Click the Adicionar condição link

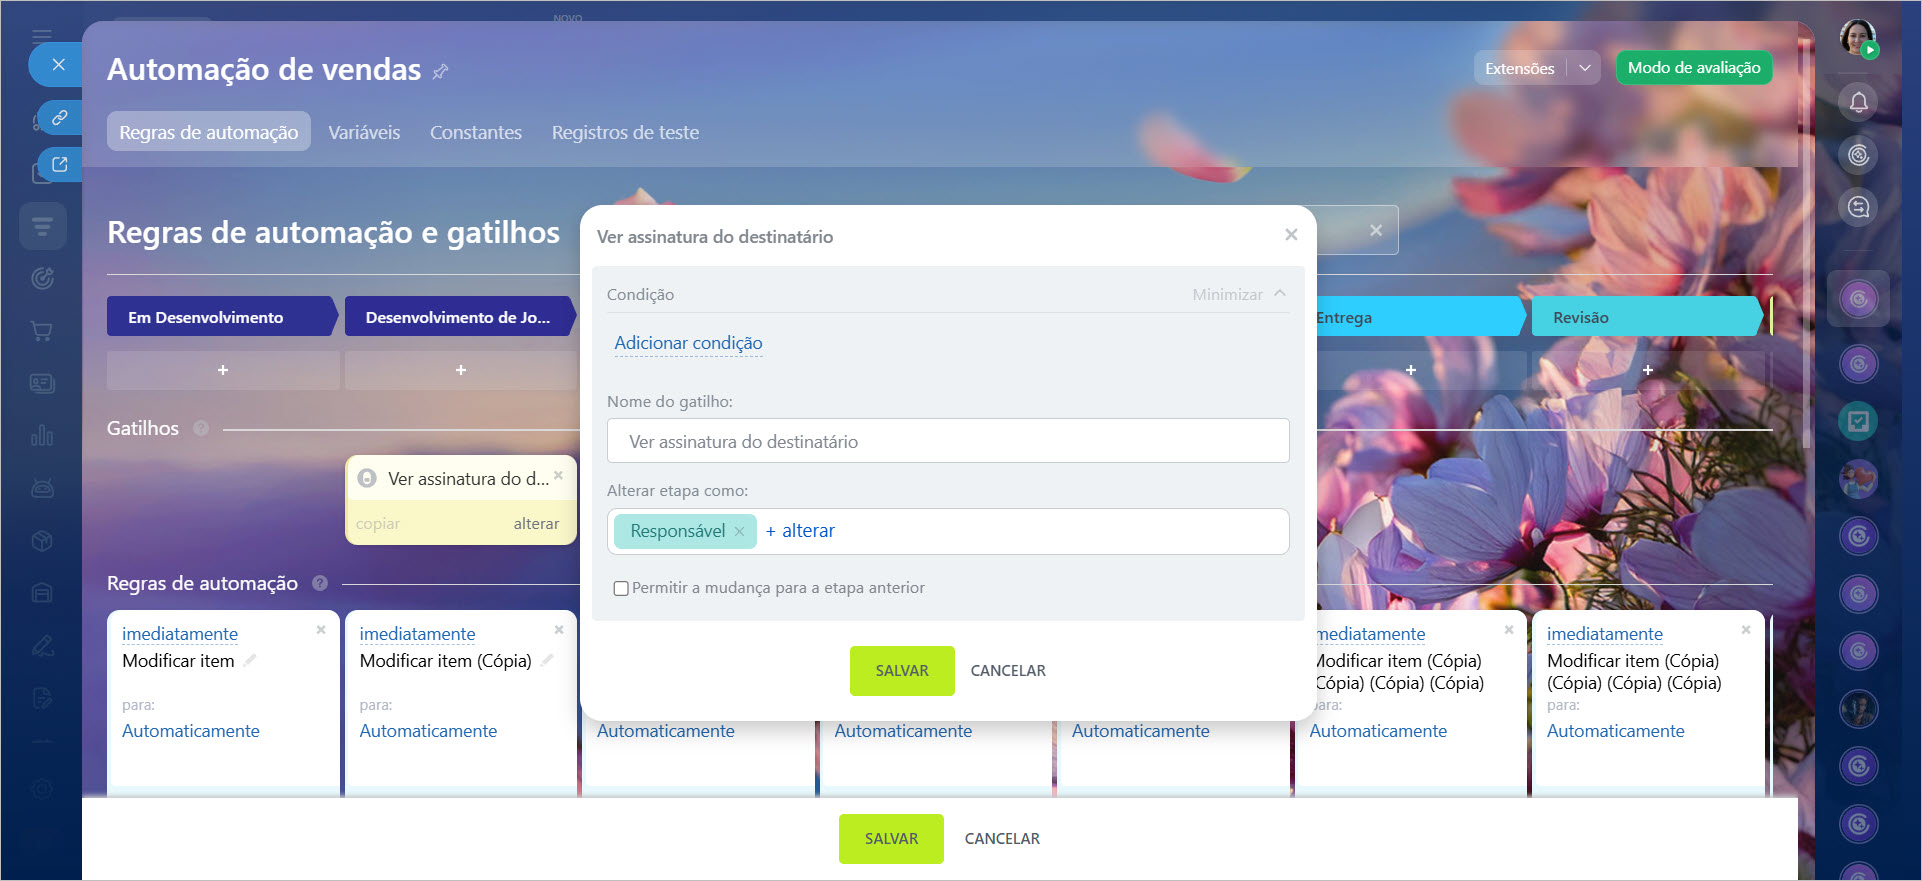tap(688, 343)
